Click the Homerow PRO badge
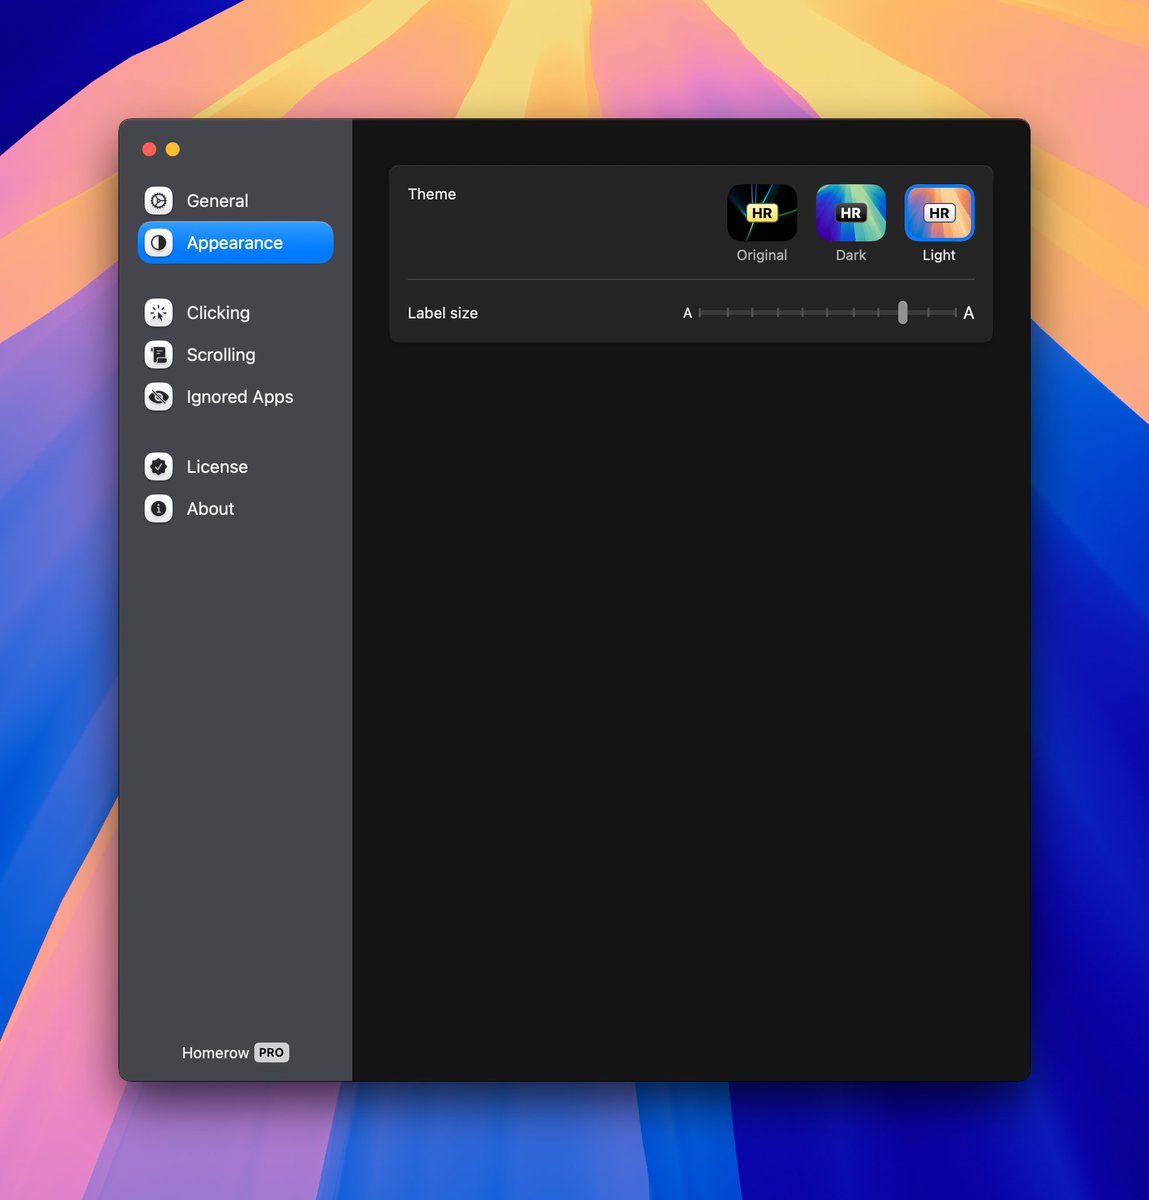This screenshot has height=1200, width=1149. [x=270, y=1052]
